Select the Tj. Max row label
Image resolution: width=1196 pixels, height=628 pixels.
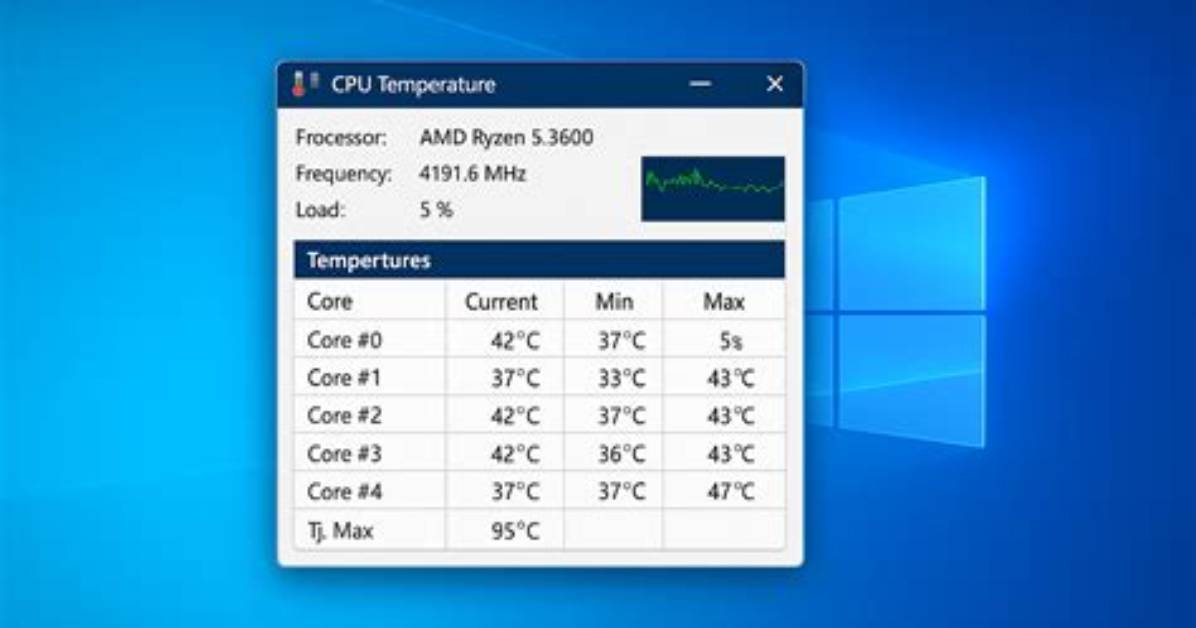click(x=340, y=531)
